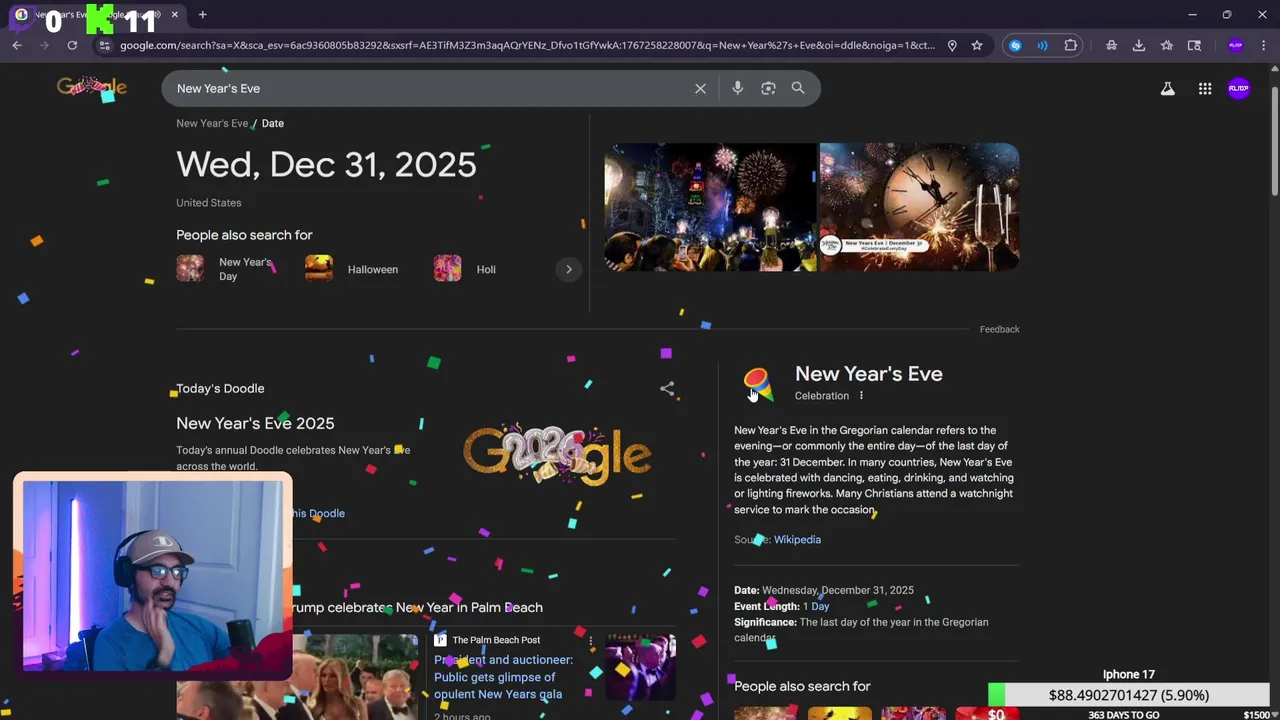Click the 1 Day event length link

tap(816, 606)
